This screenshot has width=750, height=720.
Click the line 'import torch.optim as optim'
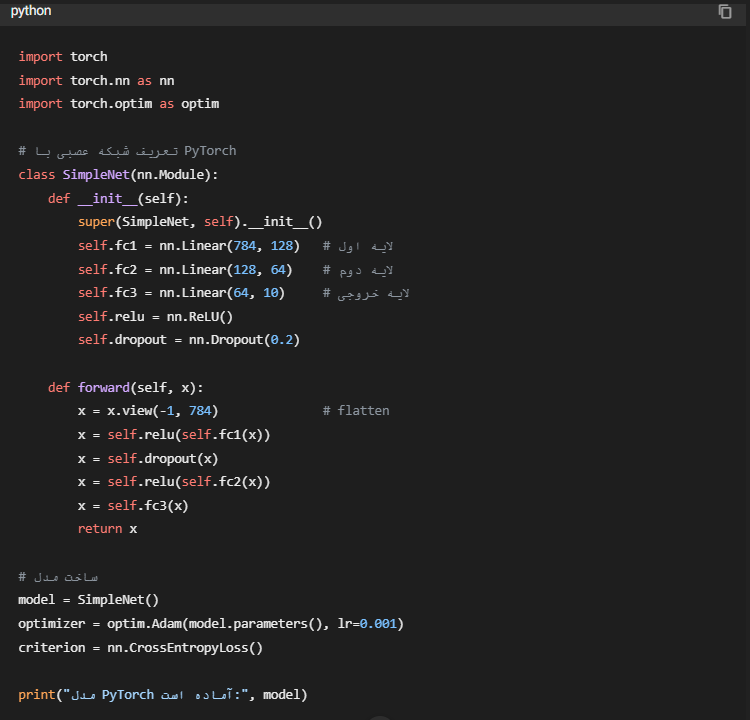pyautogui.click(x=119, y=104)
